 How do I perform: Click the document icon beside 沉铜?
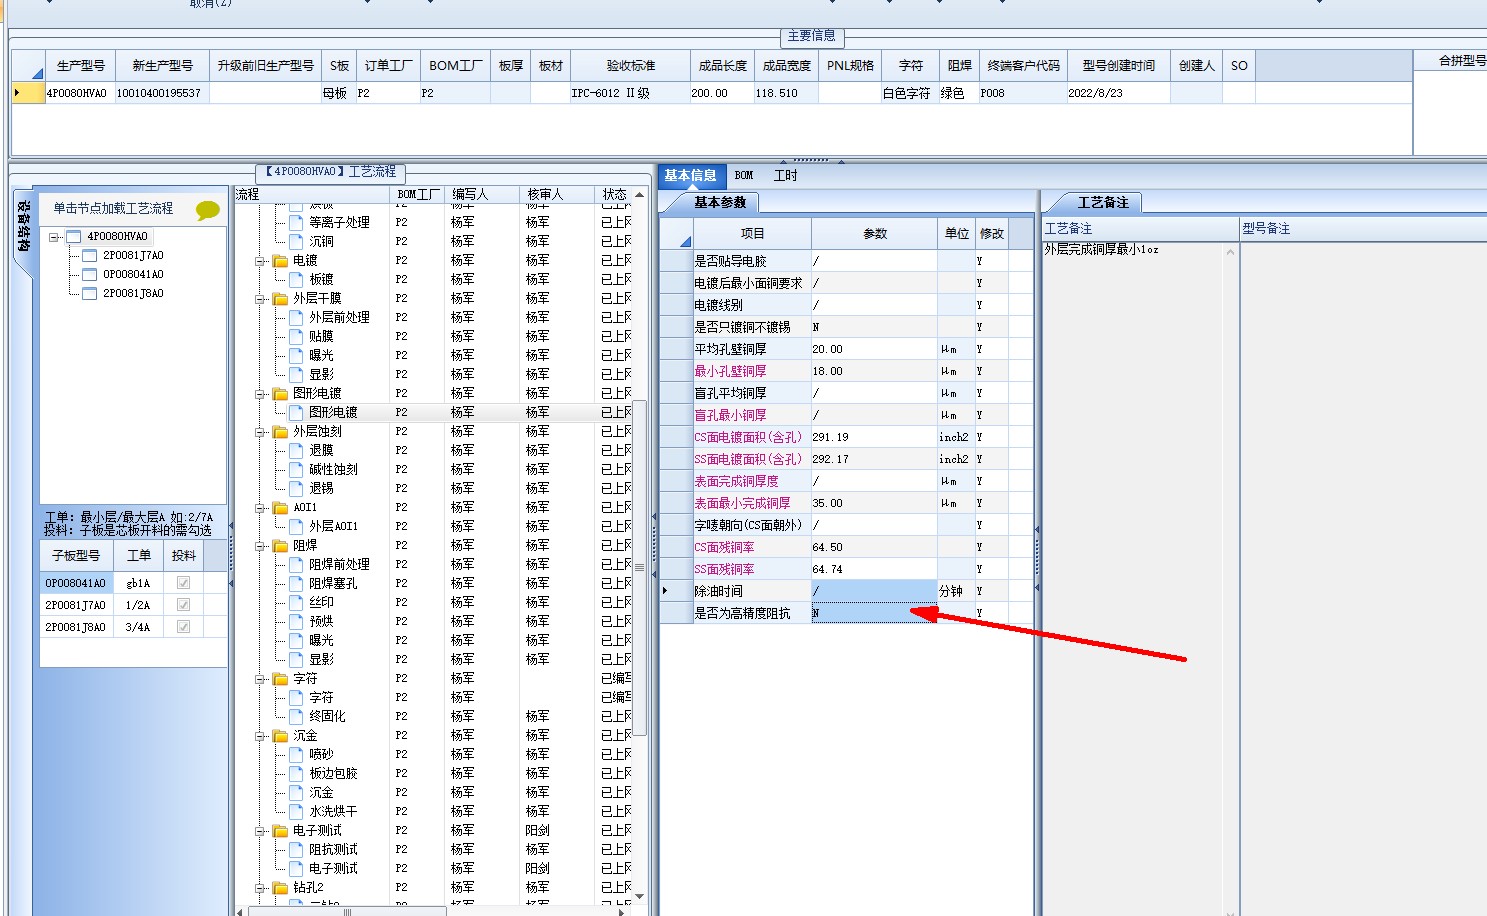296,241
